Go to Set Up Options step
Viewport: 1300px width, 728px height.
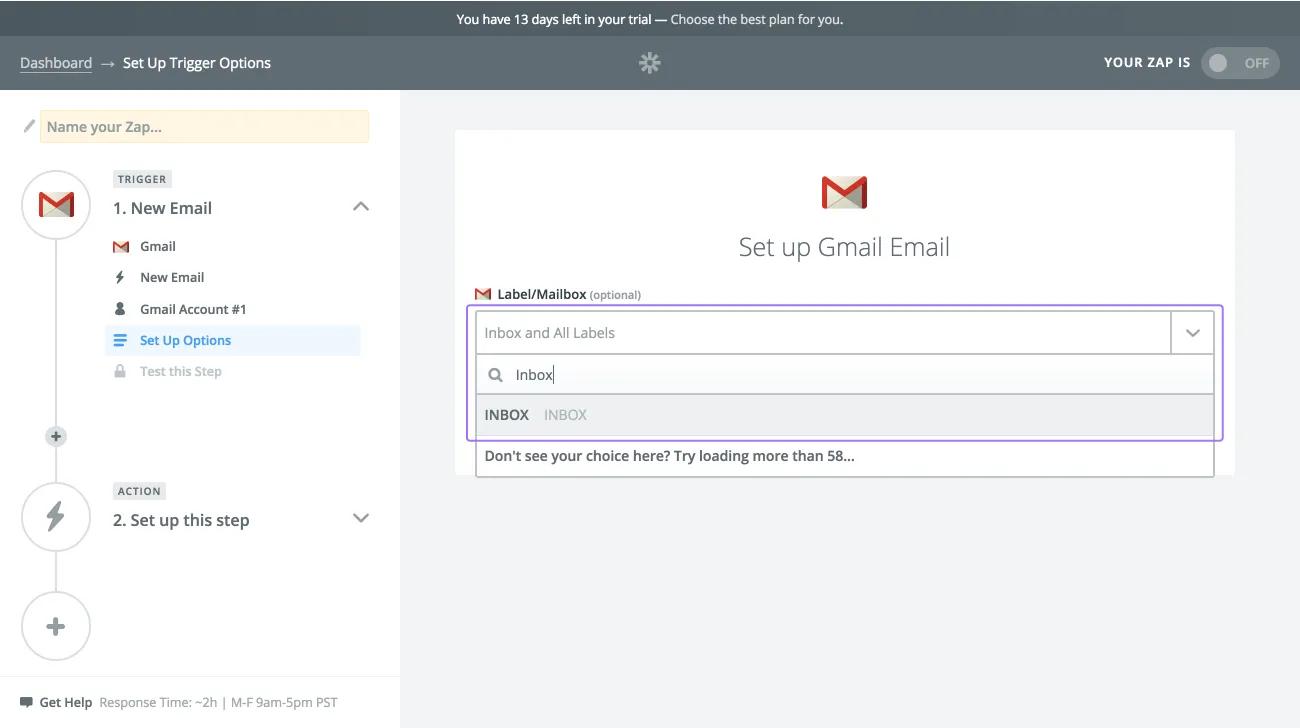point(185,340)
